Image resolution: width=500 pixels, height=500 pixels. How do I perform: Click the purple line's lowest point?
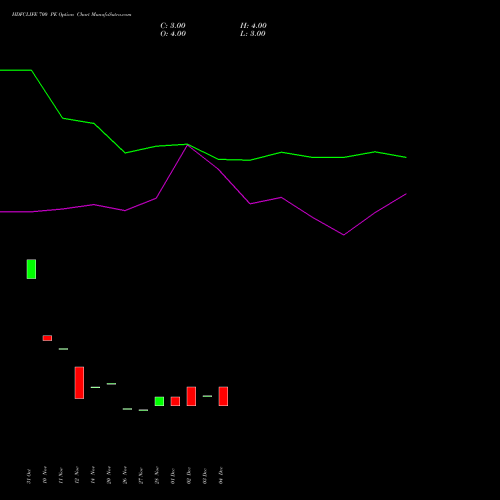pyautogui.click(x=344, y=235)
